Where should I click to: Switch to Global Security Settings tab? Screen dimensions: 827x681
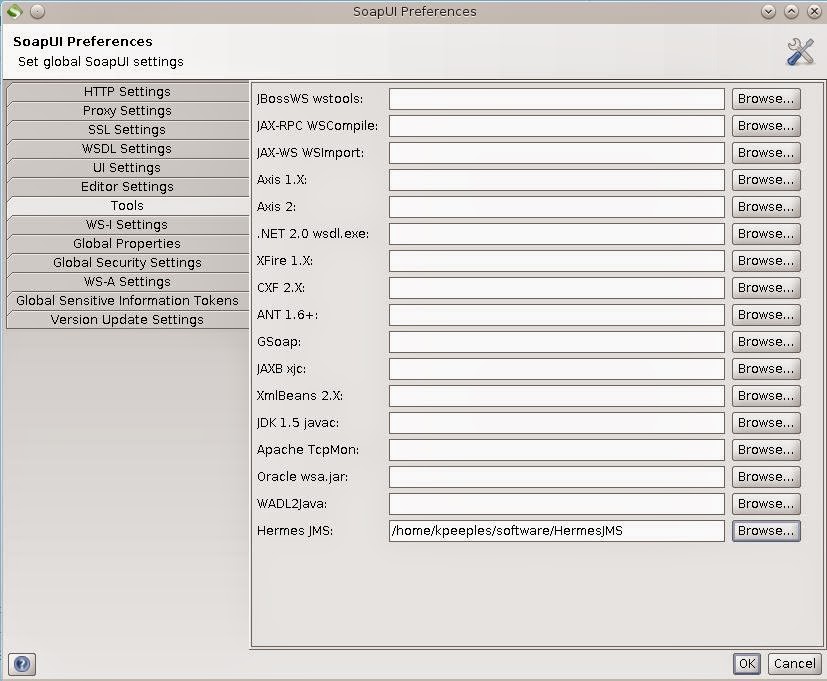[127, 263]
